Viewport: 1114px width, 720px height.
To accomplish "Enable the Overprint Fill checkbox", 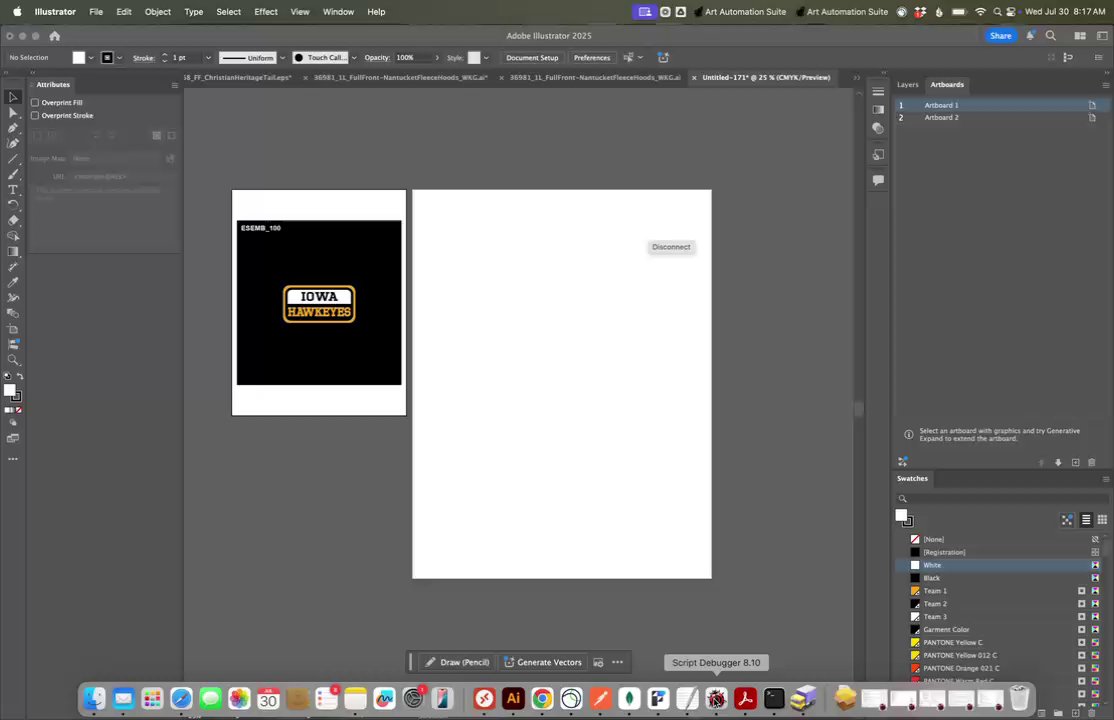I will [x=35, y=103].
